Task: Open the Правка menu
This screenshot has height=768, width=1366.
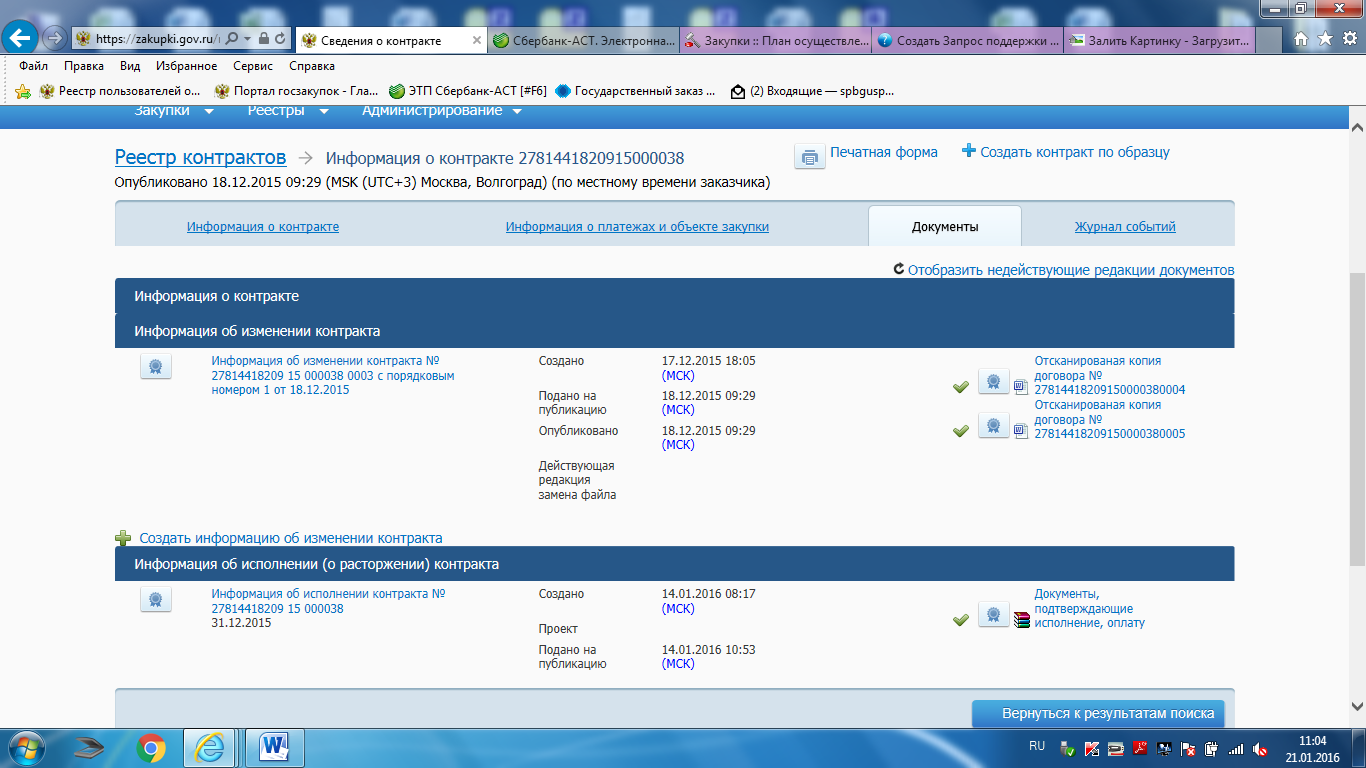Action: point(84,66)
